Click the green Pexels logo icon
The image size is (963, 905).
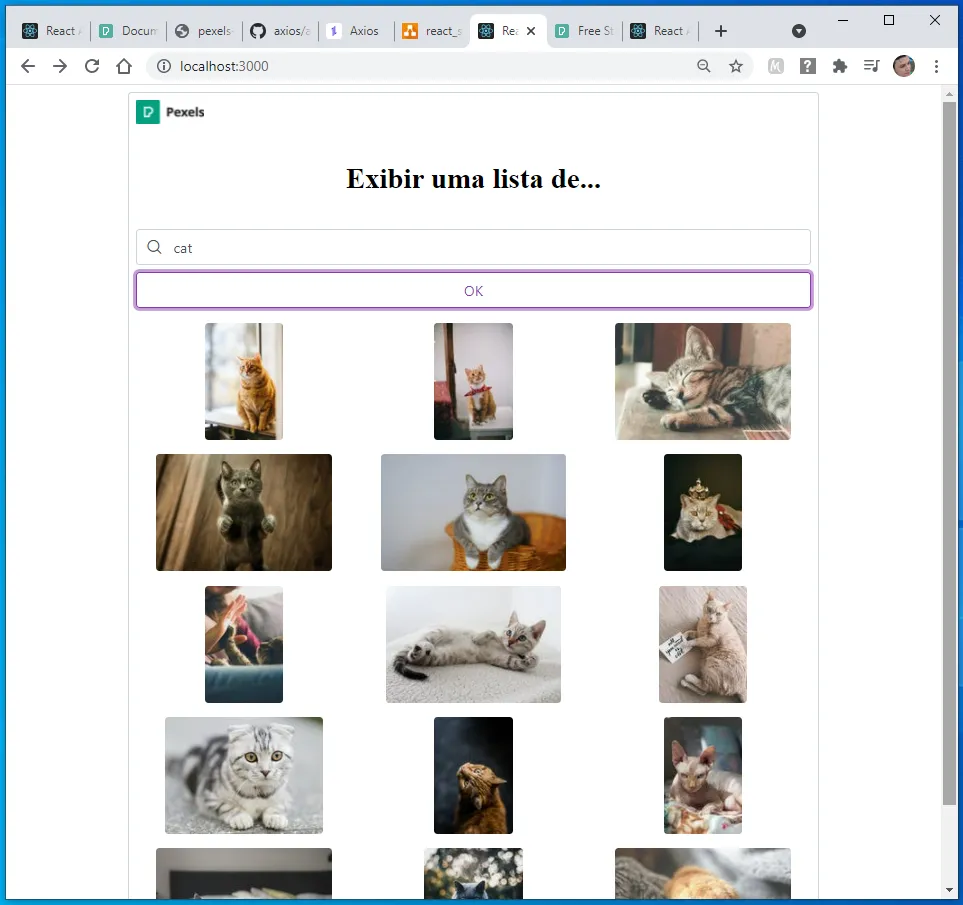148,112
